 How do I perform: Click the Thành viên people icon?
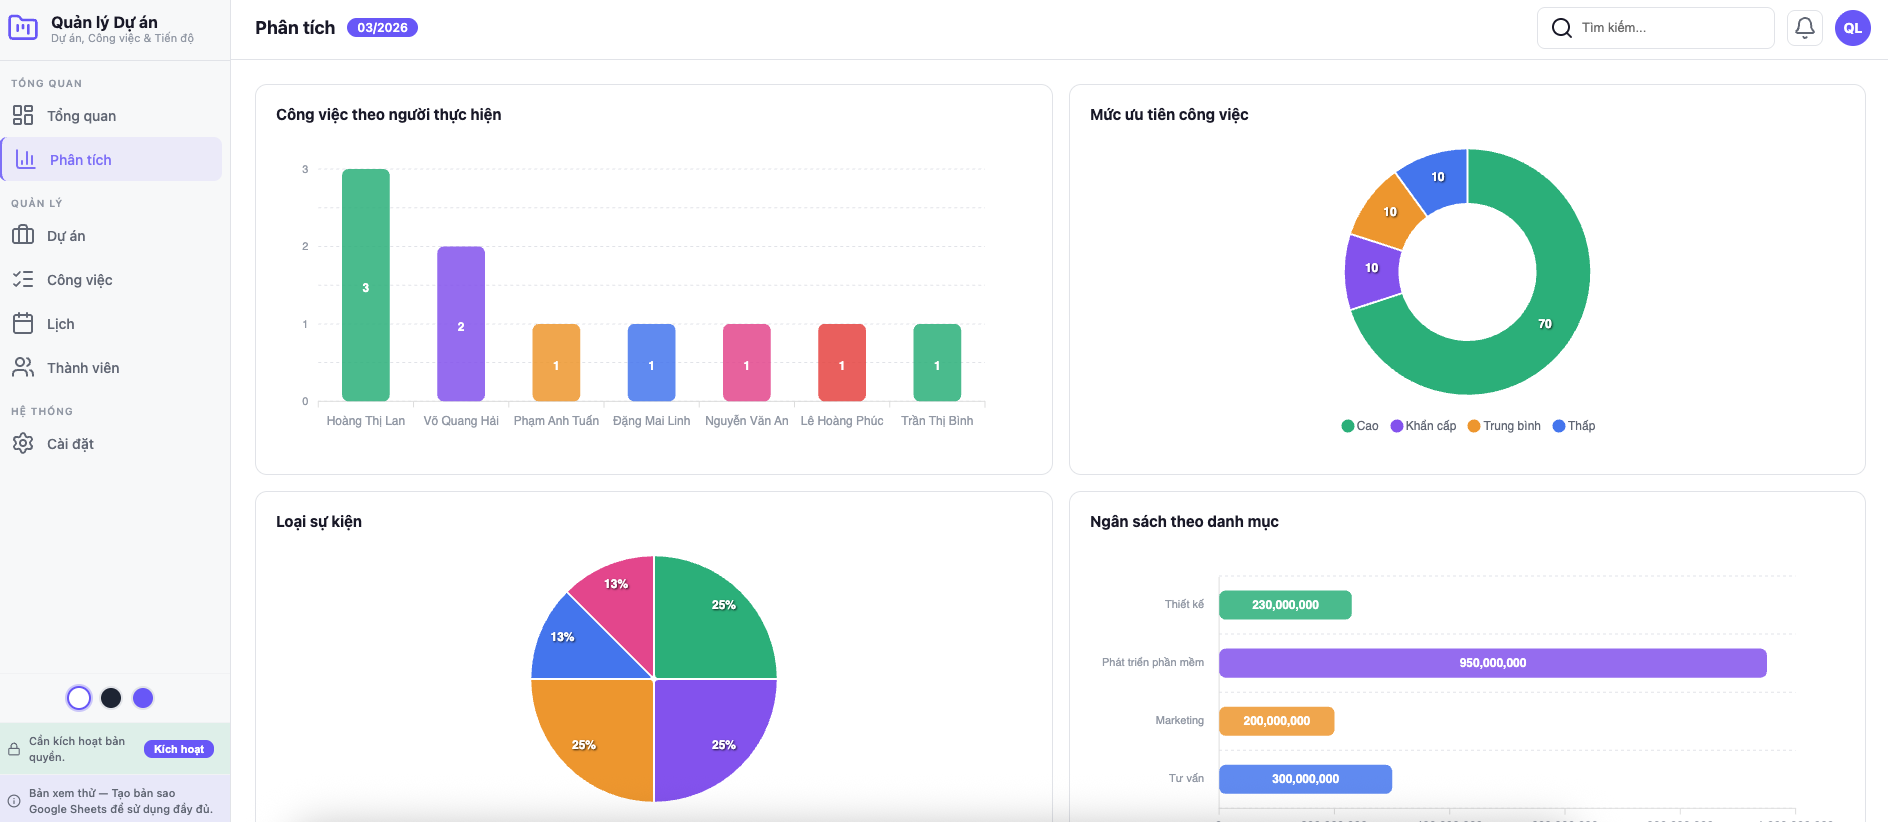click(x=23, y=368)
